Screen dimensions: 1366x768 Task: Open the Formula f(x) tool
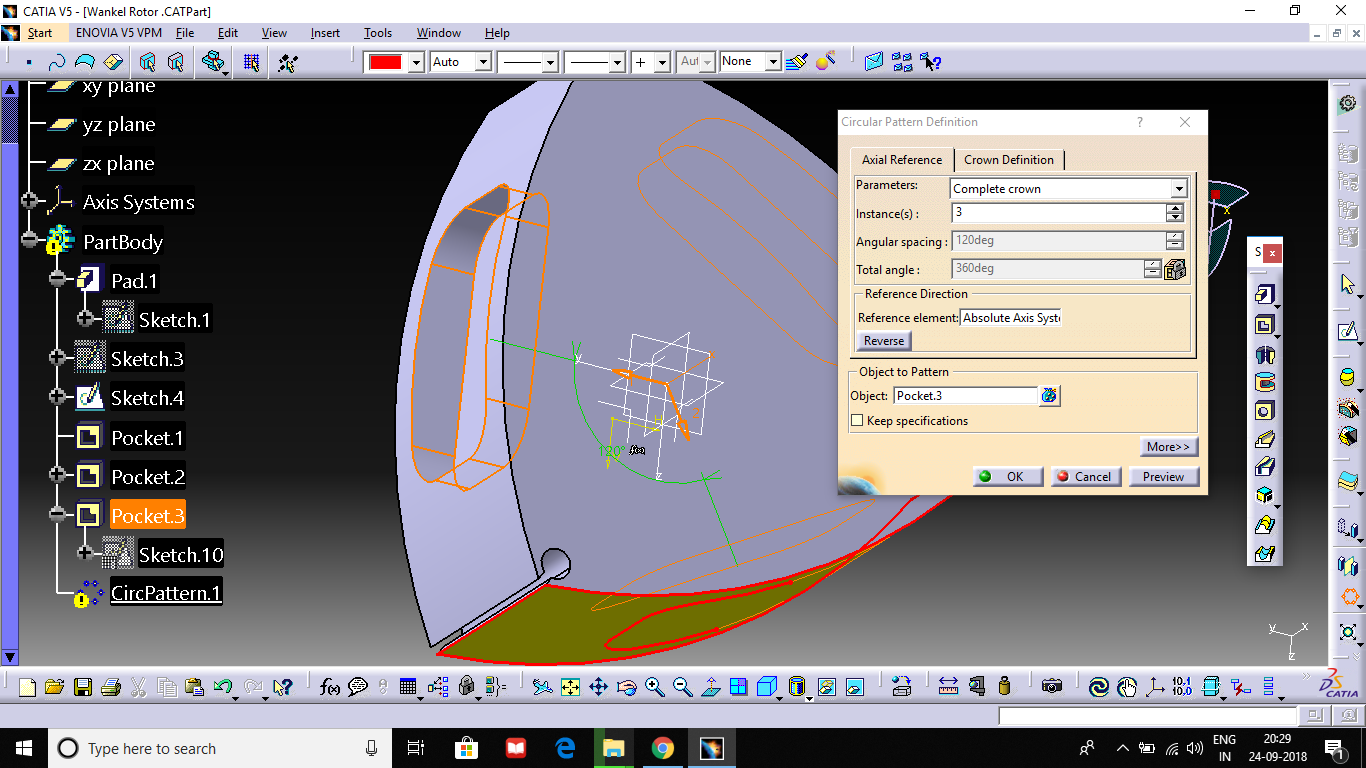(330, 687)
